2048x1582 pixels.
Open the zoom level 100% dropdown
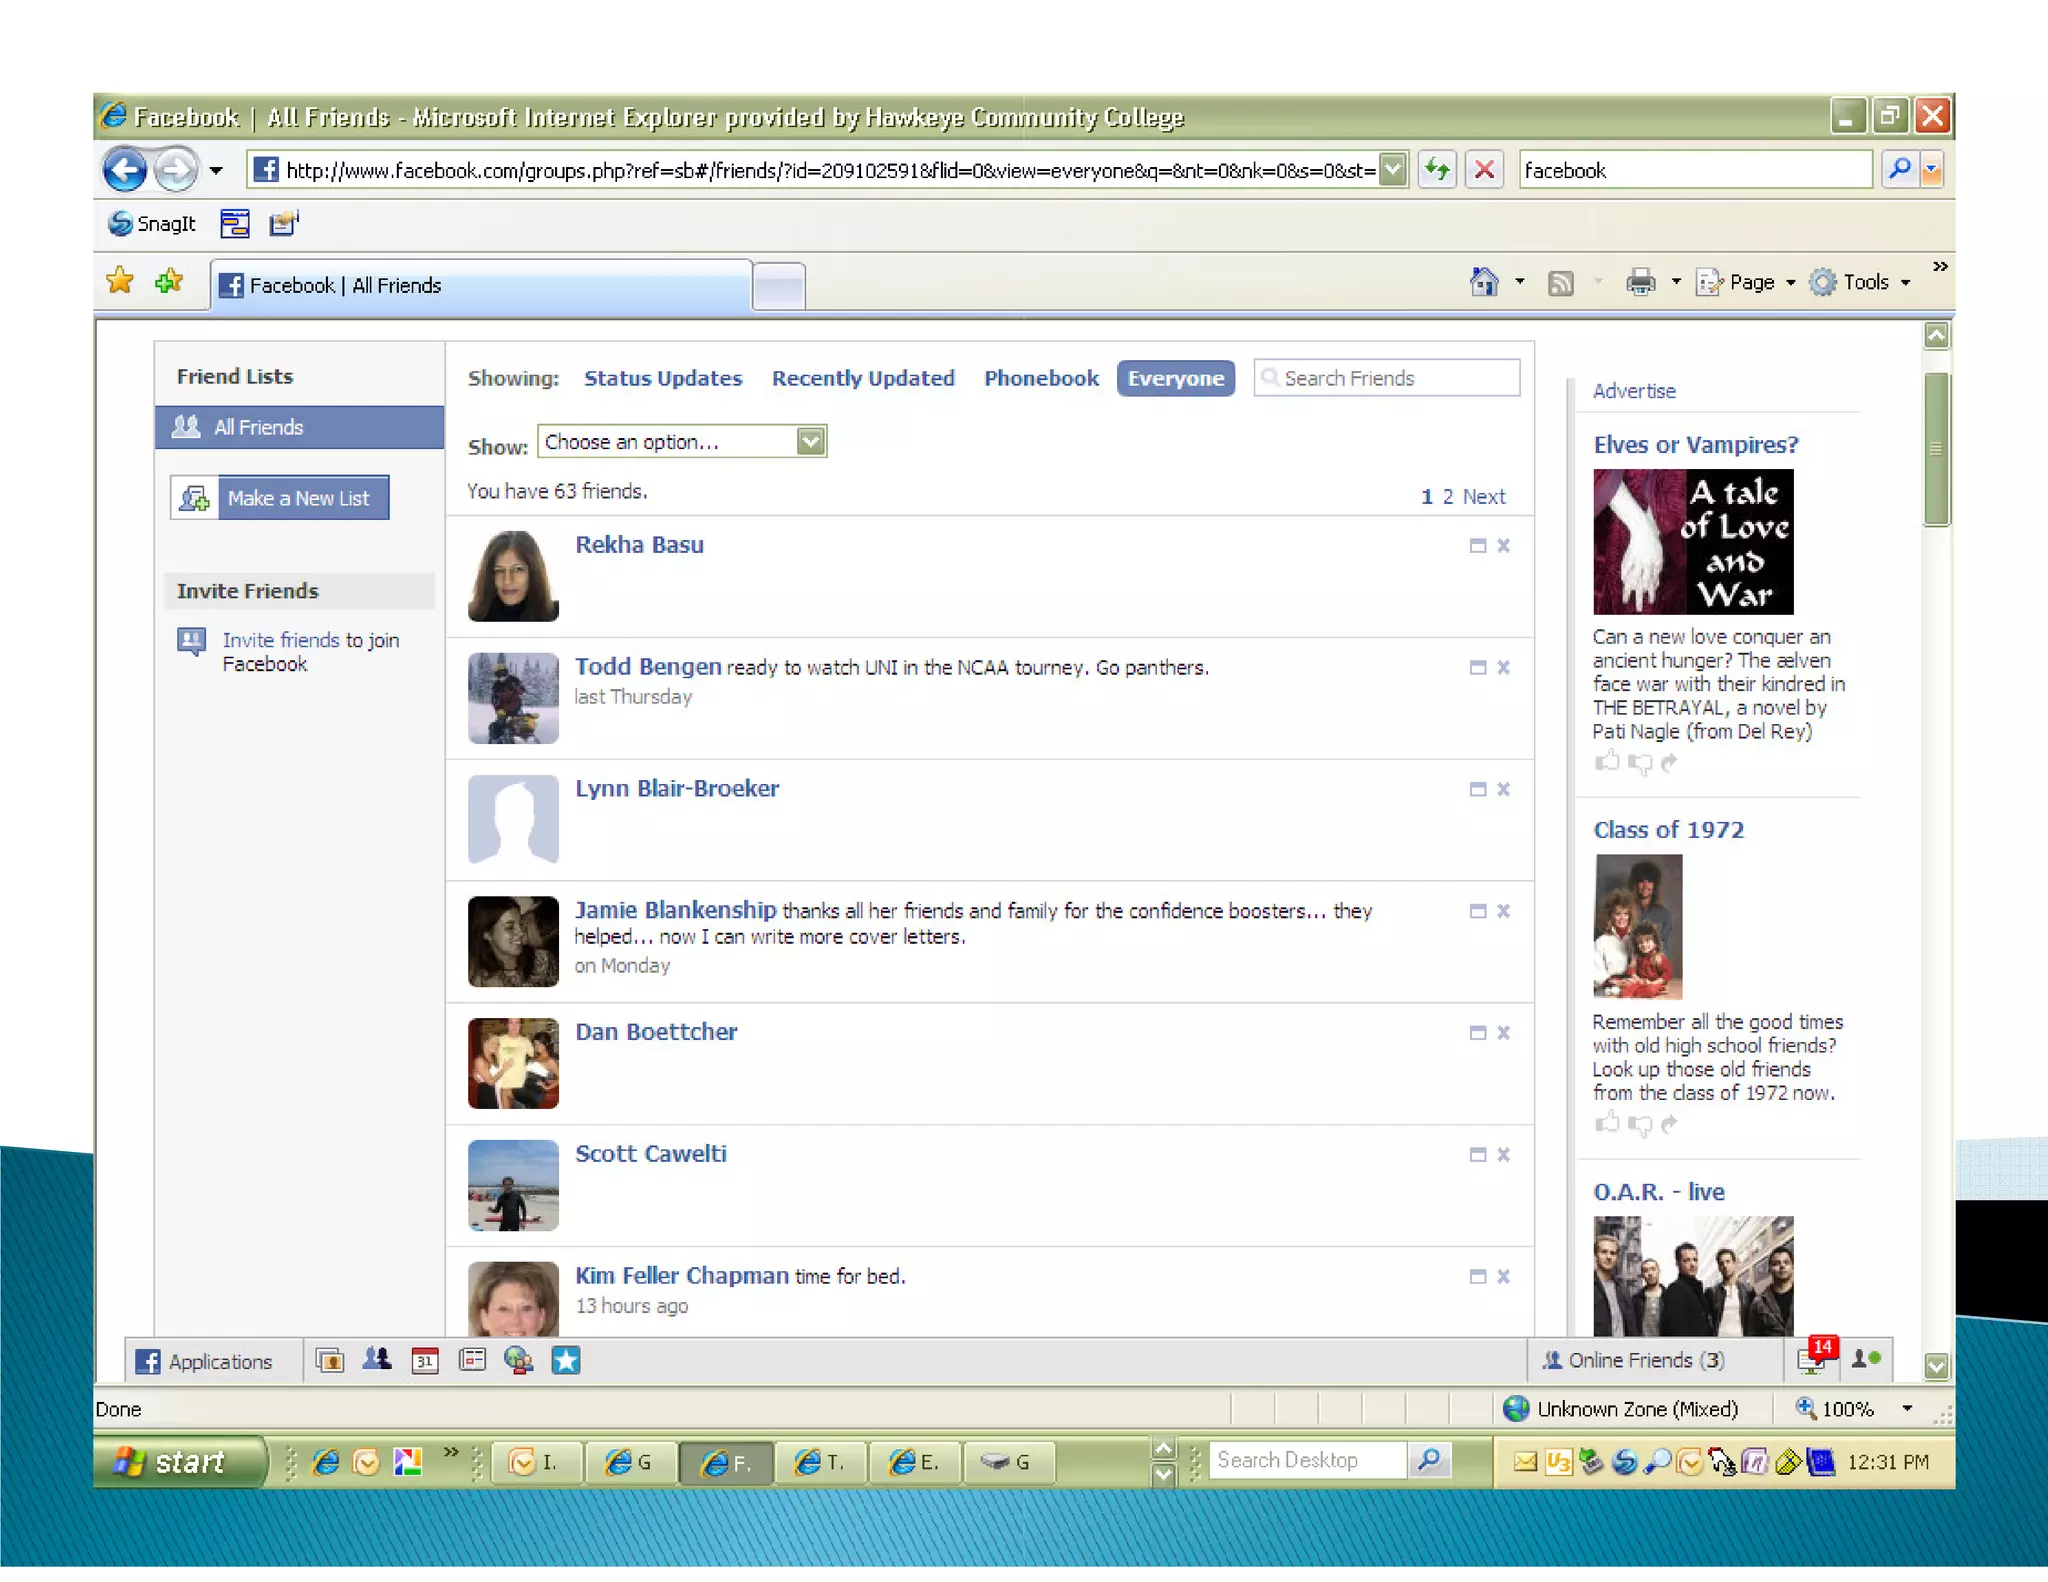coord(1907,1409)
